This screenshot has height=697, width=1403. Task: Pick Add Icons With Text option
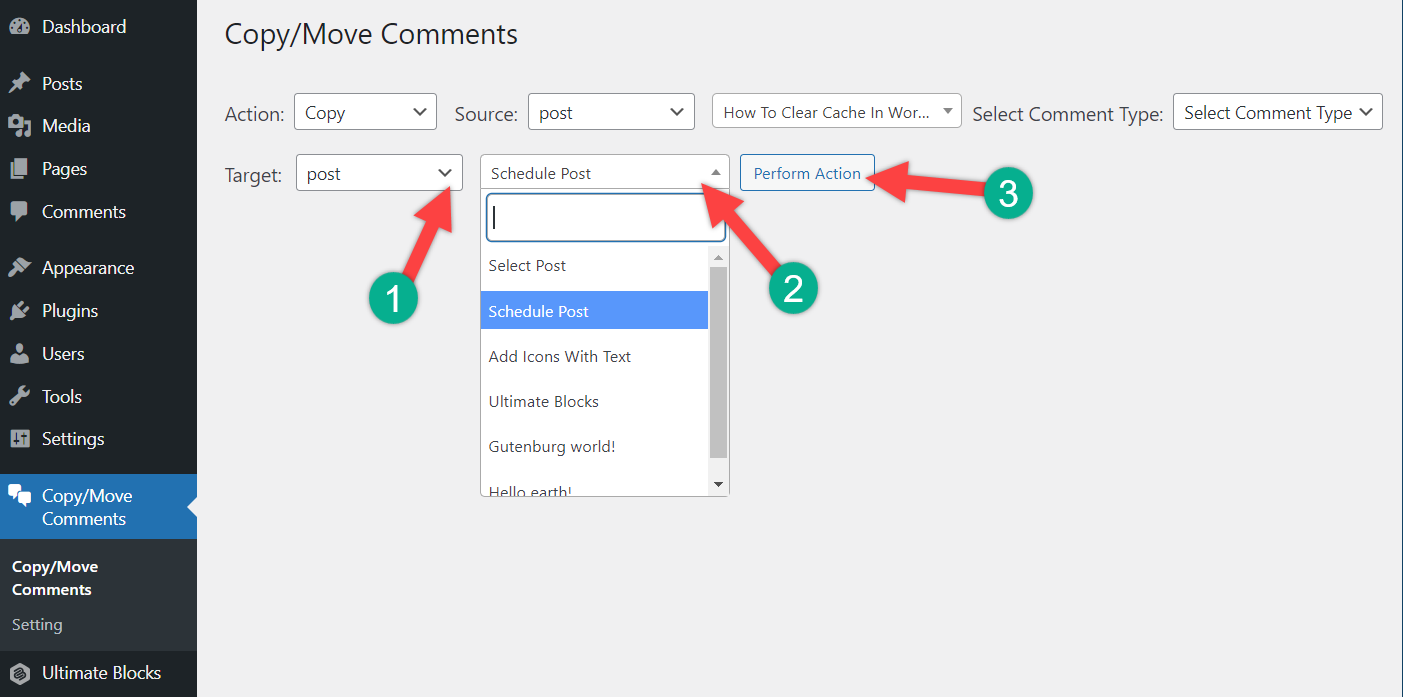click(594, 356)
